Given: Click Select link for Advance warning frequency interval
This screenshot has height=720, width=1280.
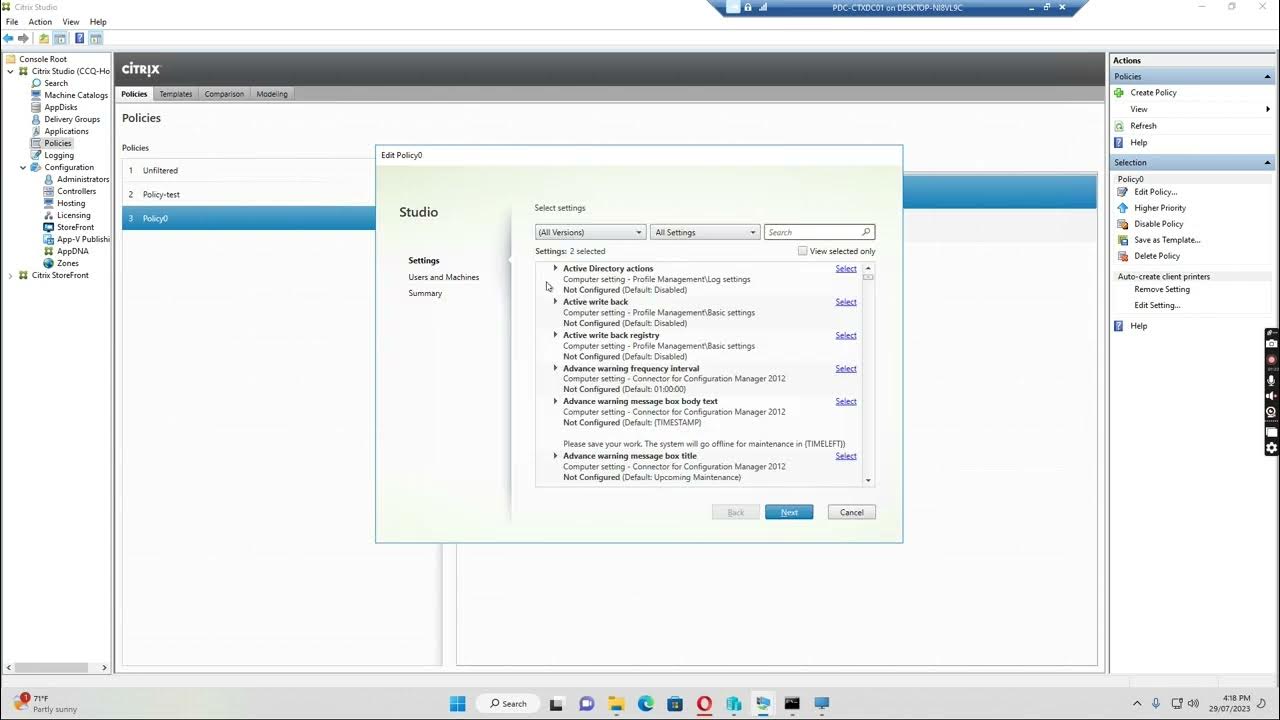Looking at the screenshot, I should 846,368.
